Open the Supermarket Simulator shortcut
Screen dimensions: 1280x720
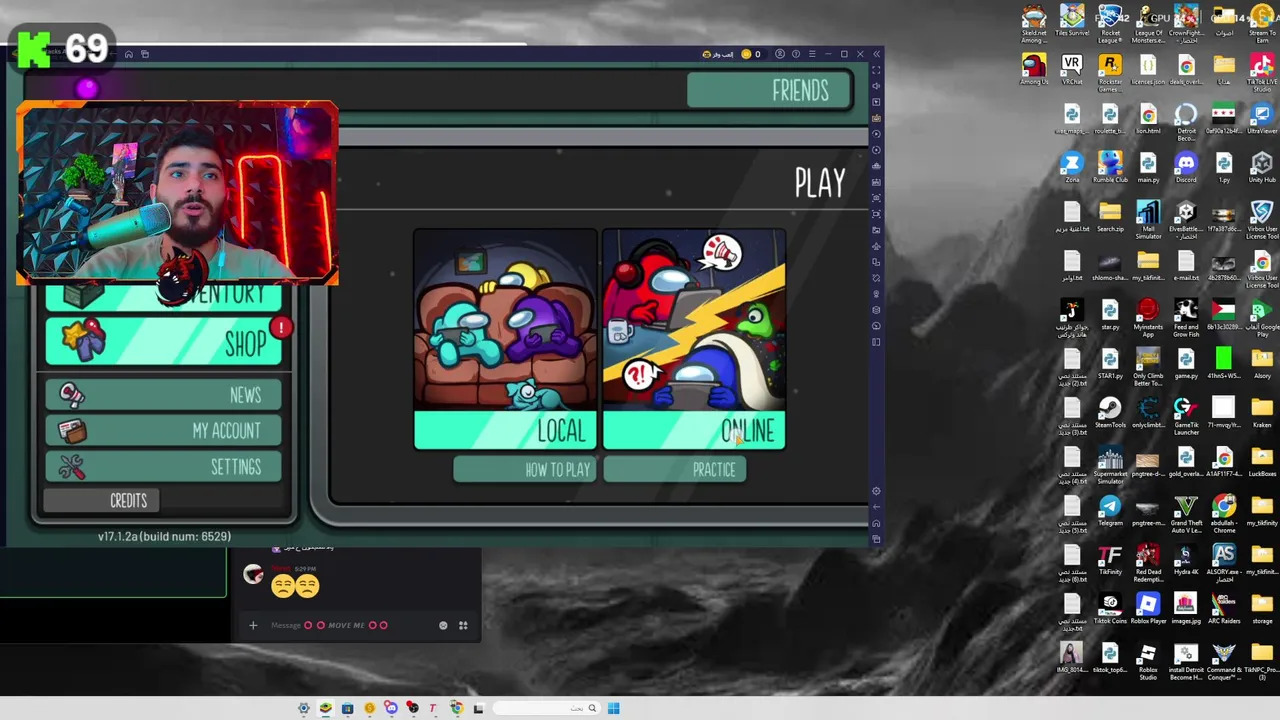click(x=1110, y=465)
